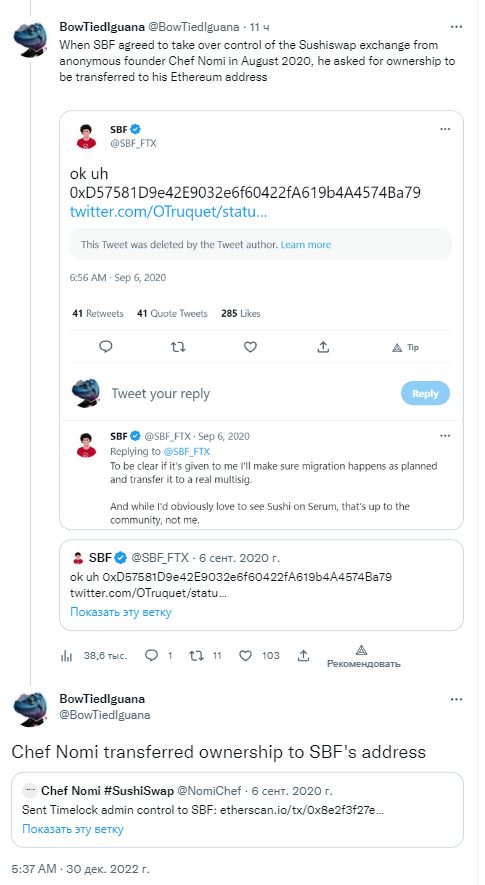Retweet the tweet with 11 retweets
The image size is (485, 885).
196,655
